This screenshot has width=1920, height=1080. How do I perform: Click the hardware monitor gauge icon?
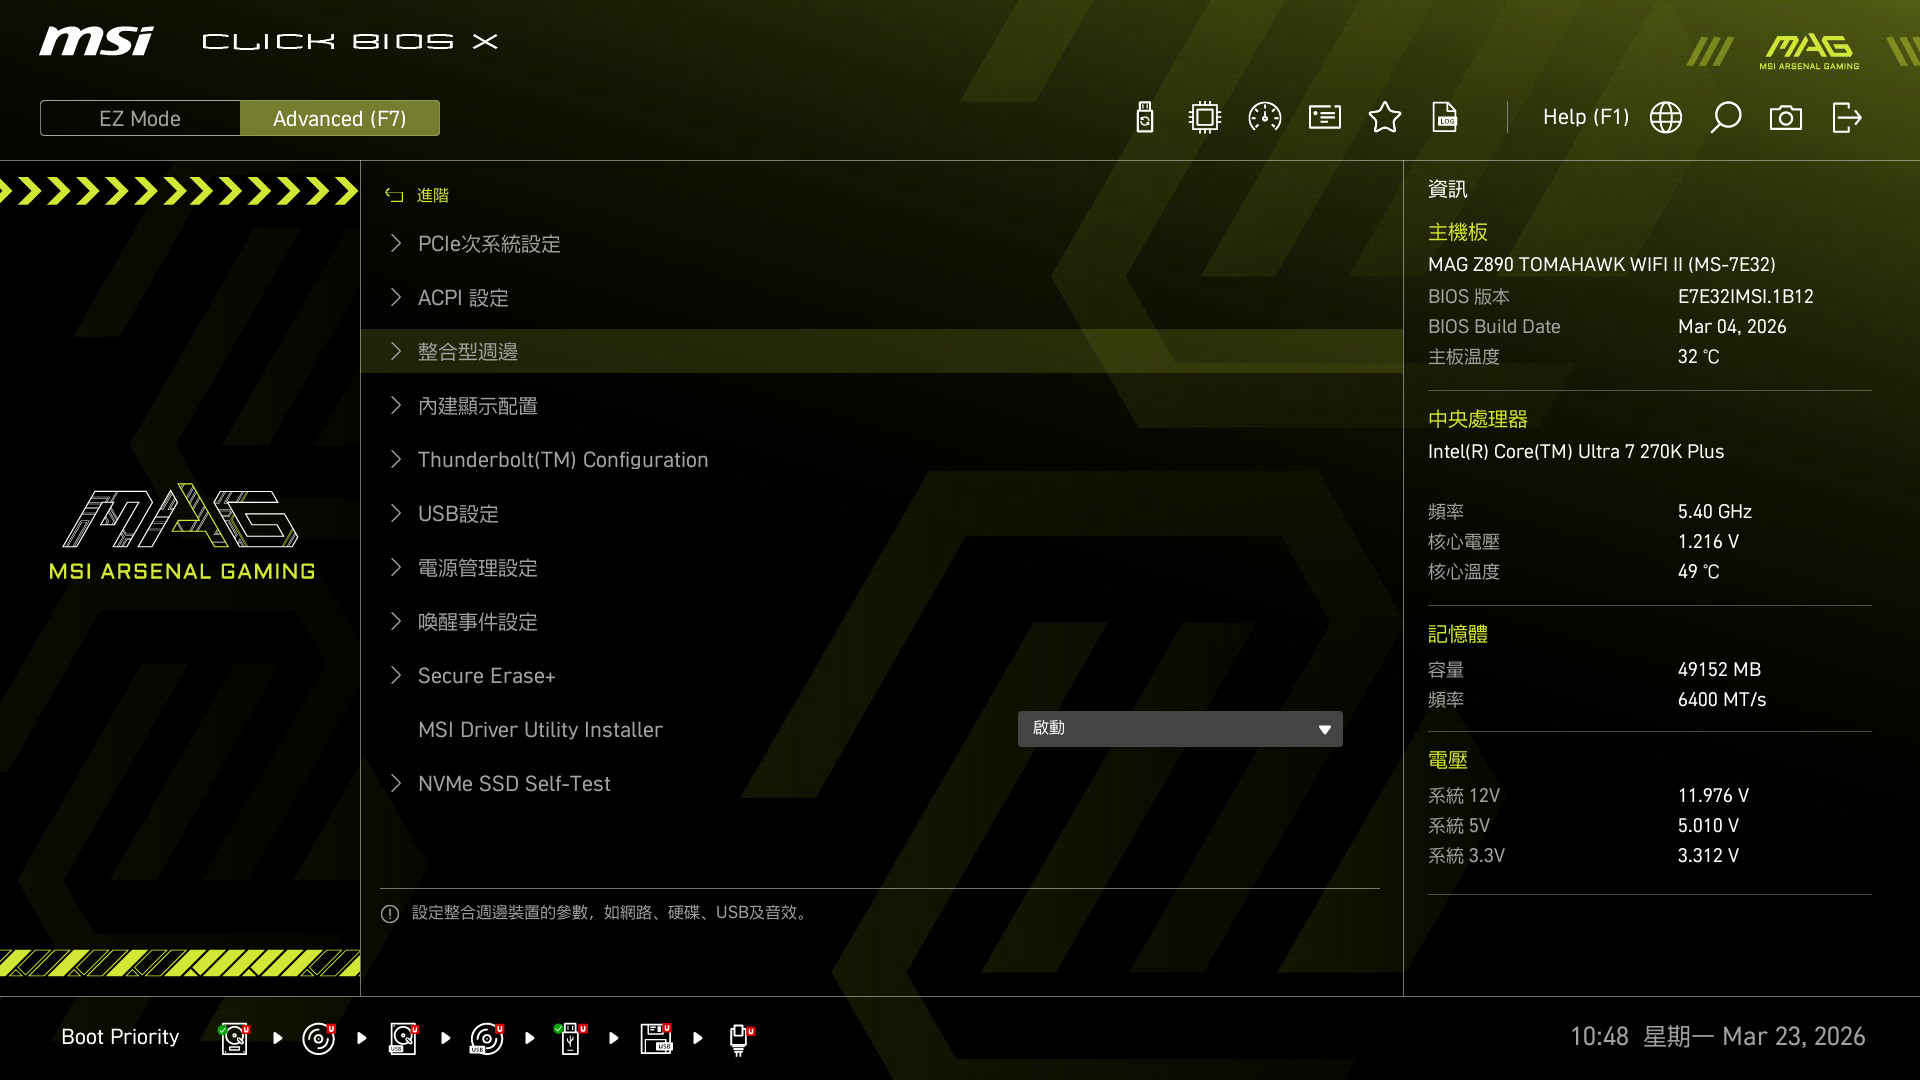1265,118
